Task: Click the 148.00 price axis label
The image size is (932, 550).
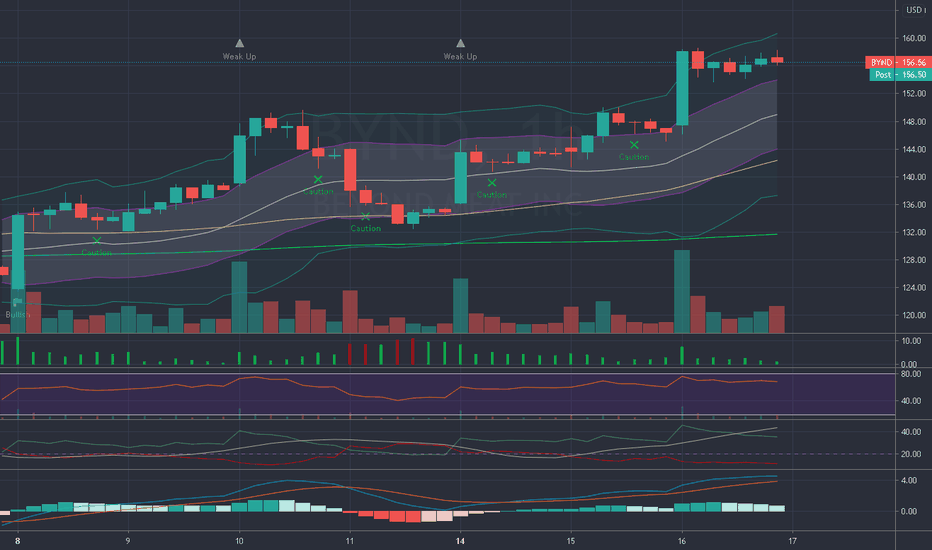Action: pos(914,121)
